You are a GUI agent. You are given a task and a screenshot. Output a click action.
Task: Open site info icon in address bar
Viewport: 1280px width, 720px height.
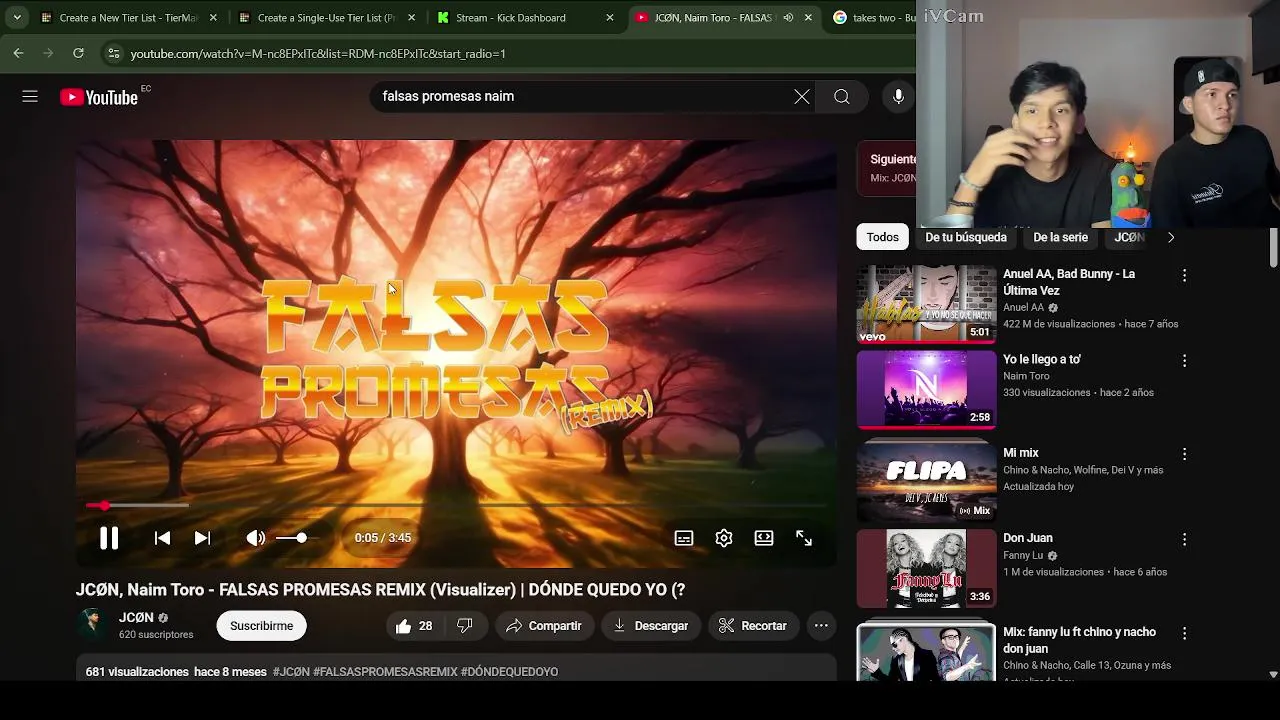coord(114,53)
